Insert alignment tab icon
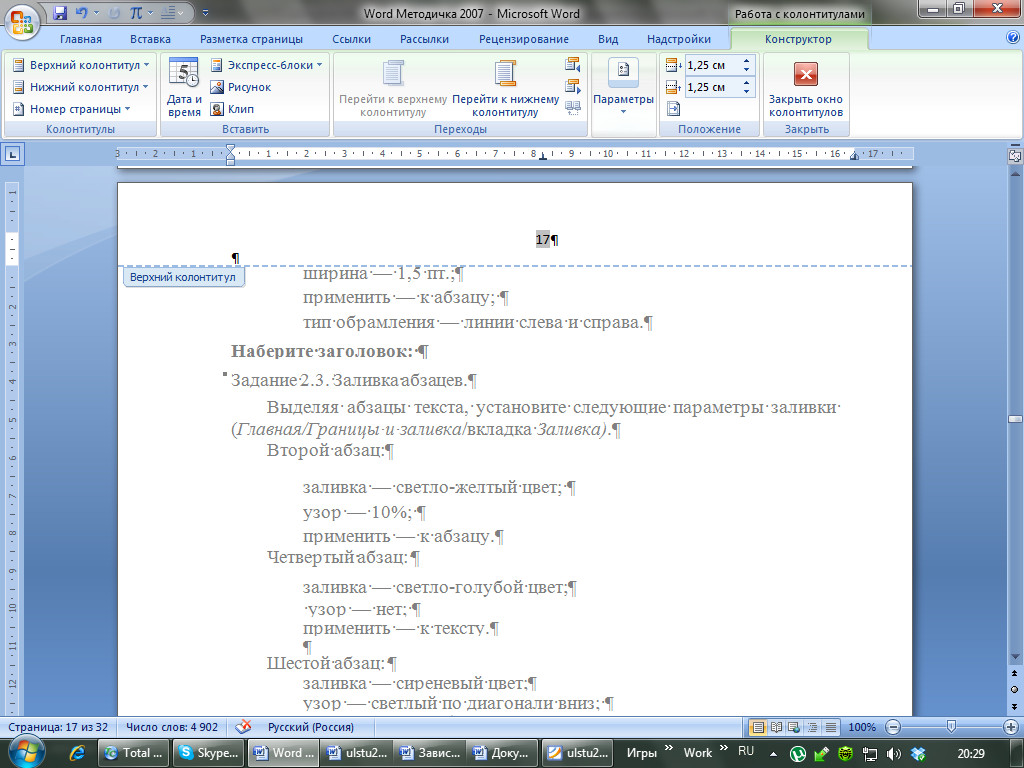Image resolution: width=1024 pixels, height=768 pixels. [x=673, y=108]
